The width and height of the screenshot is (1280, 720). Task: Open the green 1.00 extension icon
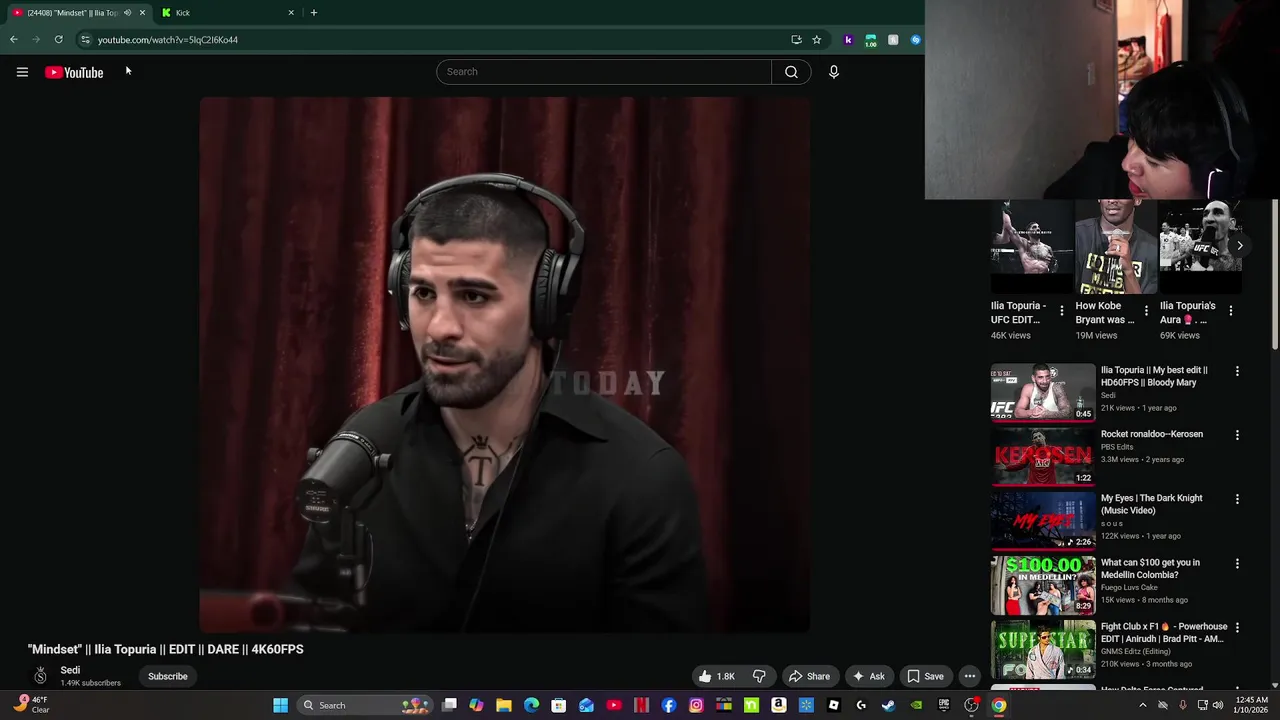click(871, 40)
